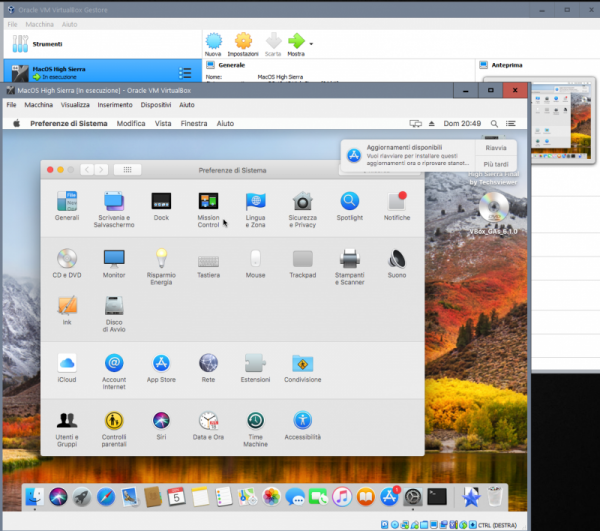Open the Finestra menu in macOS menu bar
This screenshot has height=531, width=600.
coord(194,123)
